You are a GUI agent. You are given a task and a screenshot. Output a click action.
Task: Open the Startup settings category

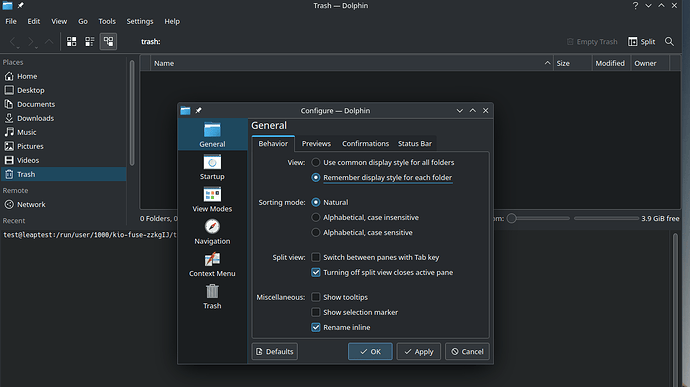212,167
